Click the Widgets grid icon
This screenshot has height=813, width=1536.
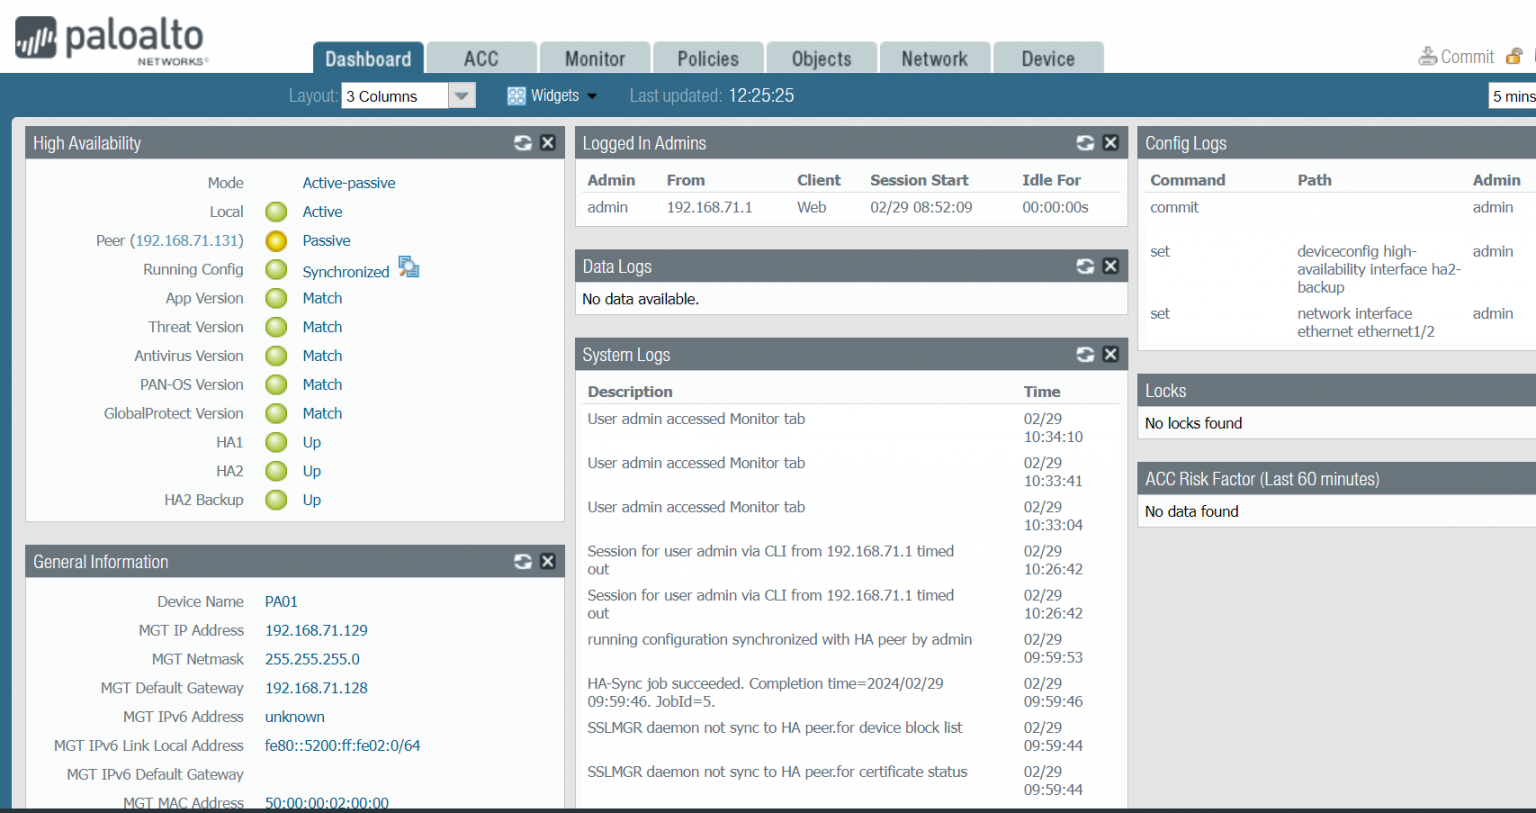coord(515,95)
